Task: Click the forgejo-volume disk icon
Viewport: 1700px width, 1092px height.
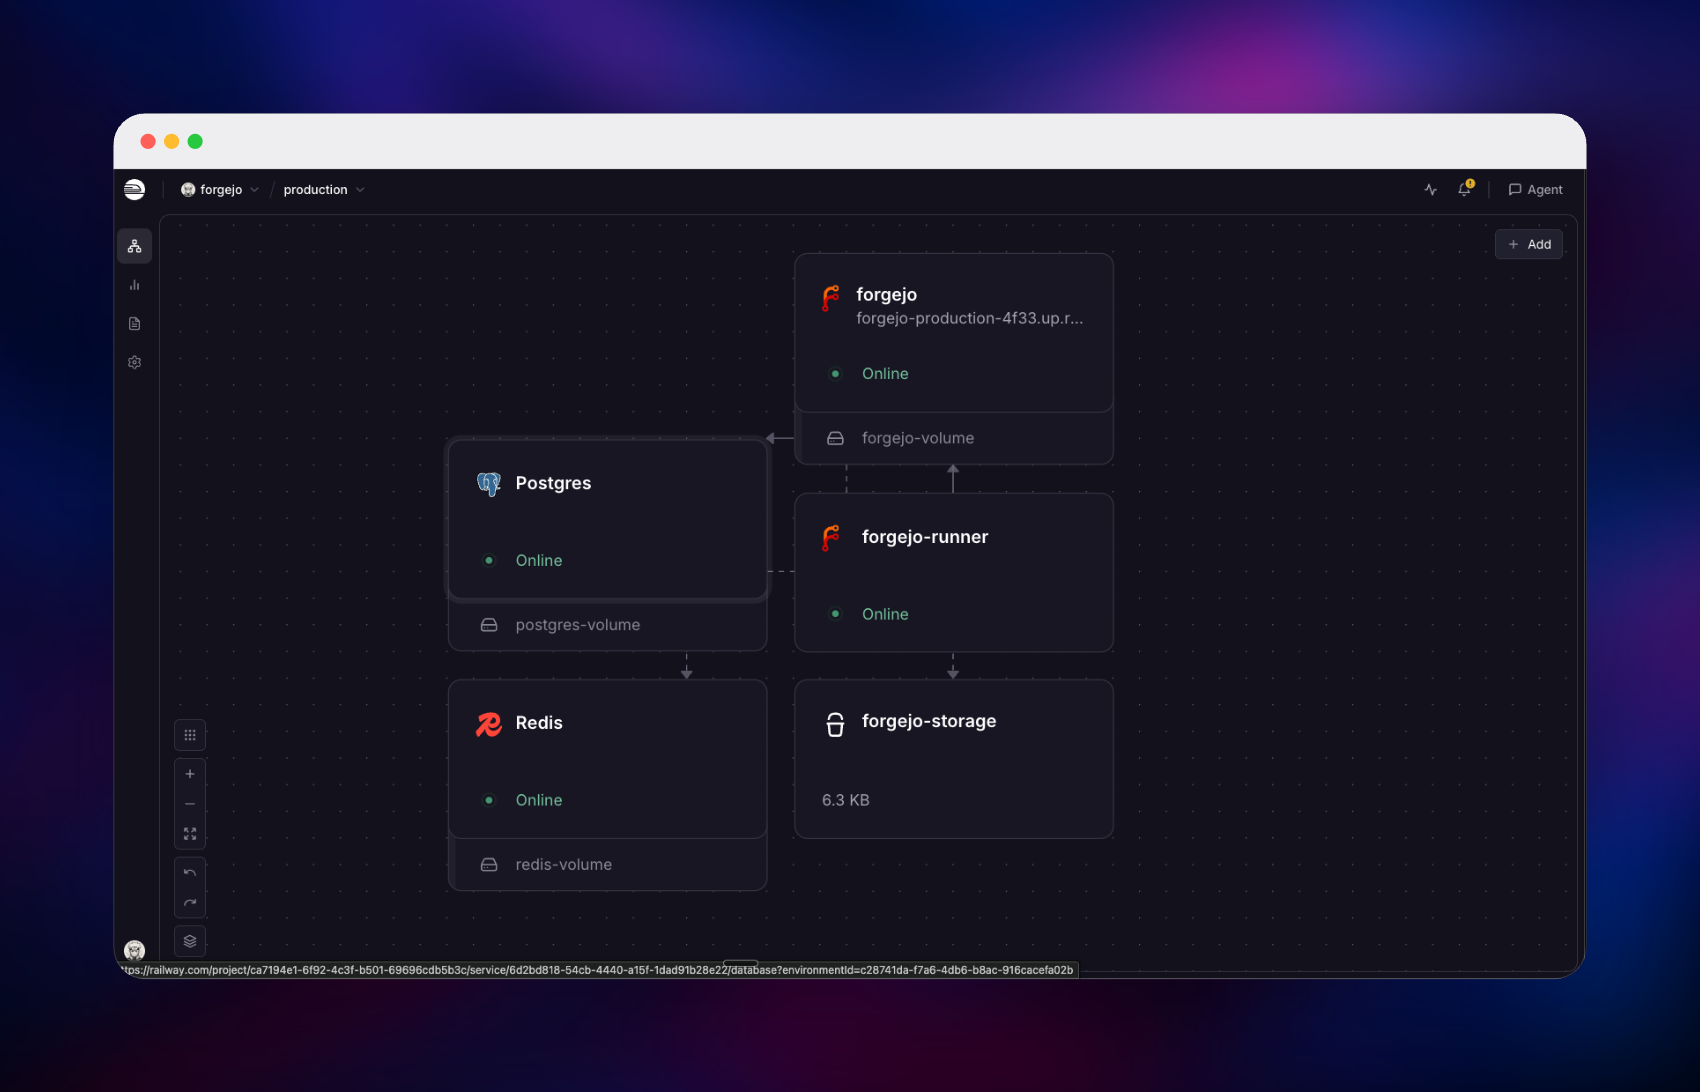Action: pos(835,438)
